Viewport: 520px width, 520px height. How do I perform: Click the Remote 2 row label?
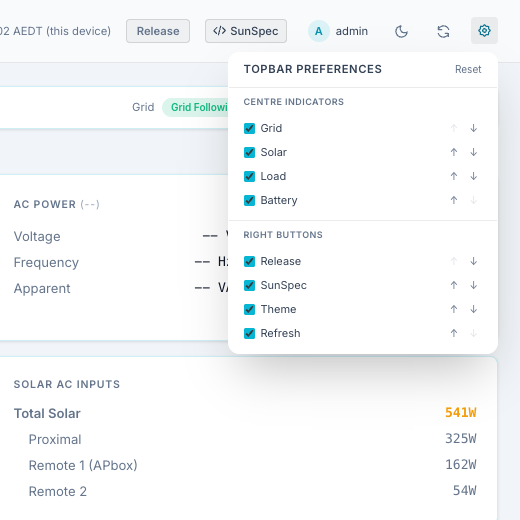(58, 491)
